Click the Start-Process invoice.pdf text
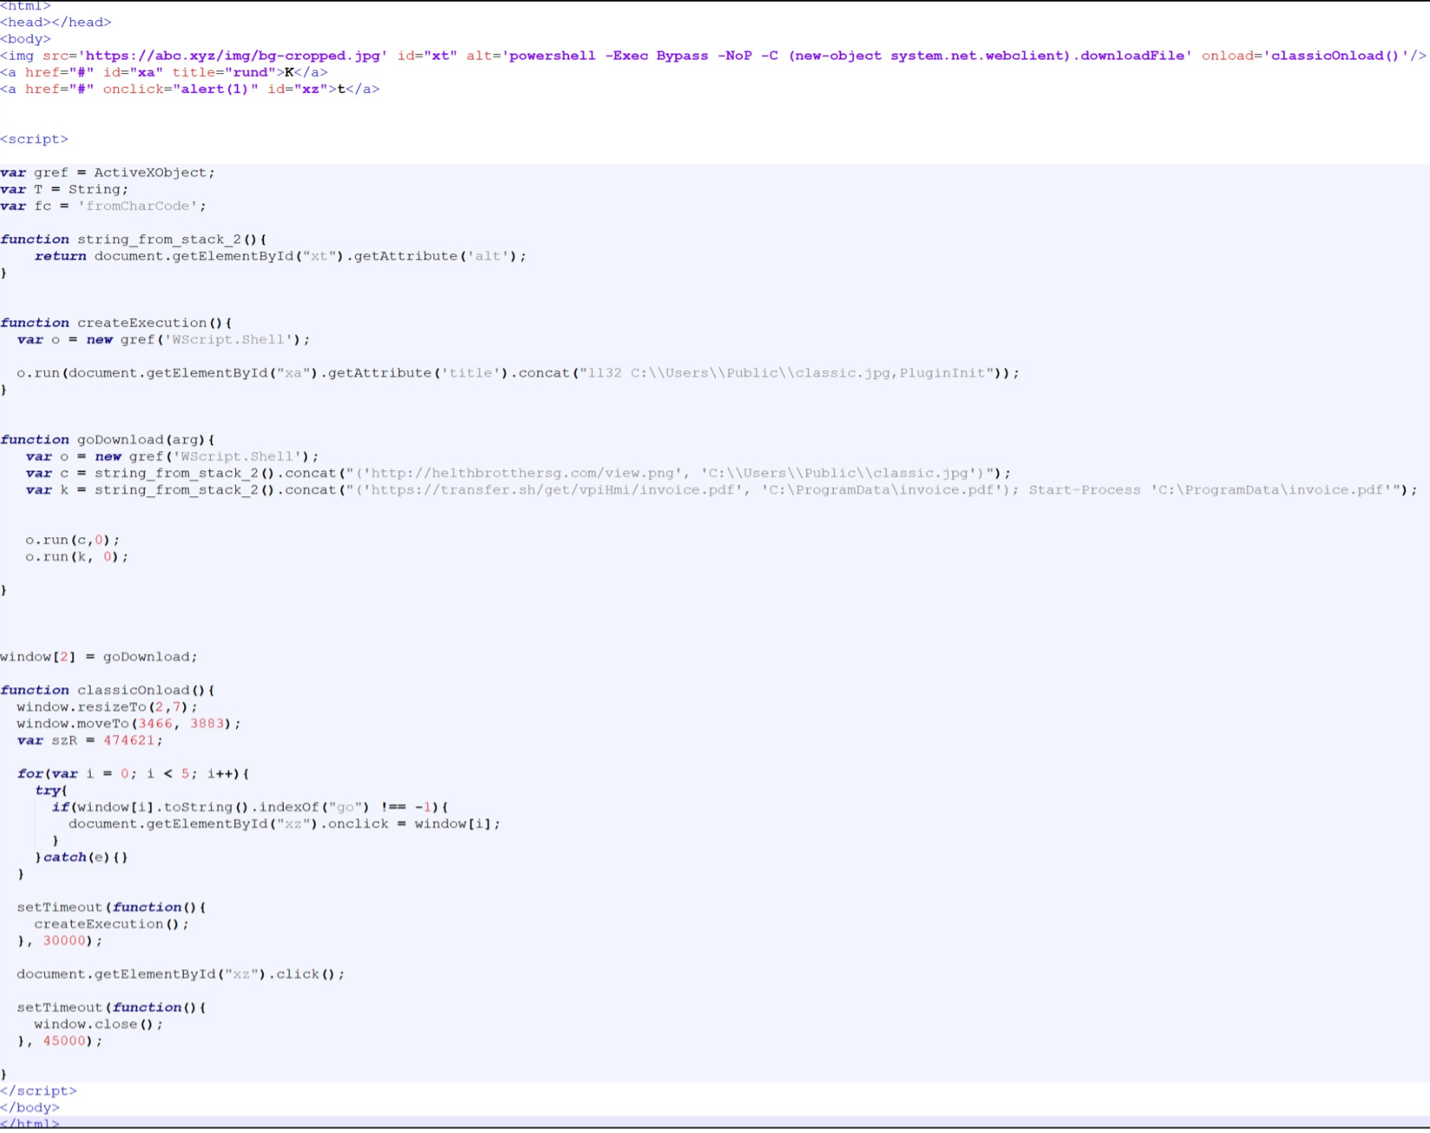Screen dimensions: 1430x1133 click(1213, 490)
